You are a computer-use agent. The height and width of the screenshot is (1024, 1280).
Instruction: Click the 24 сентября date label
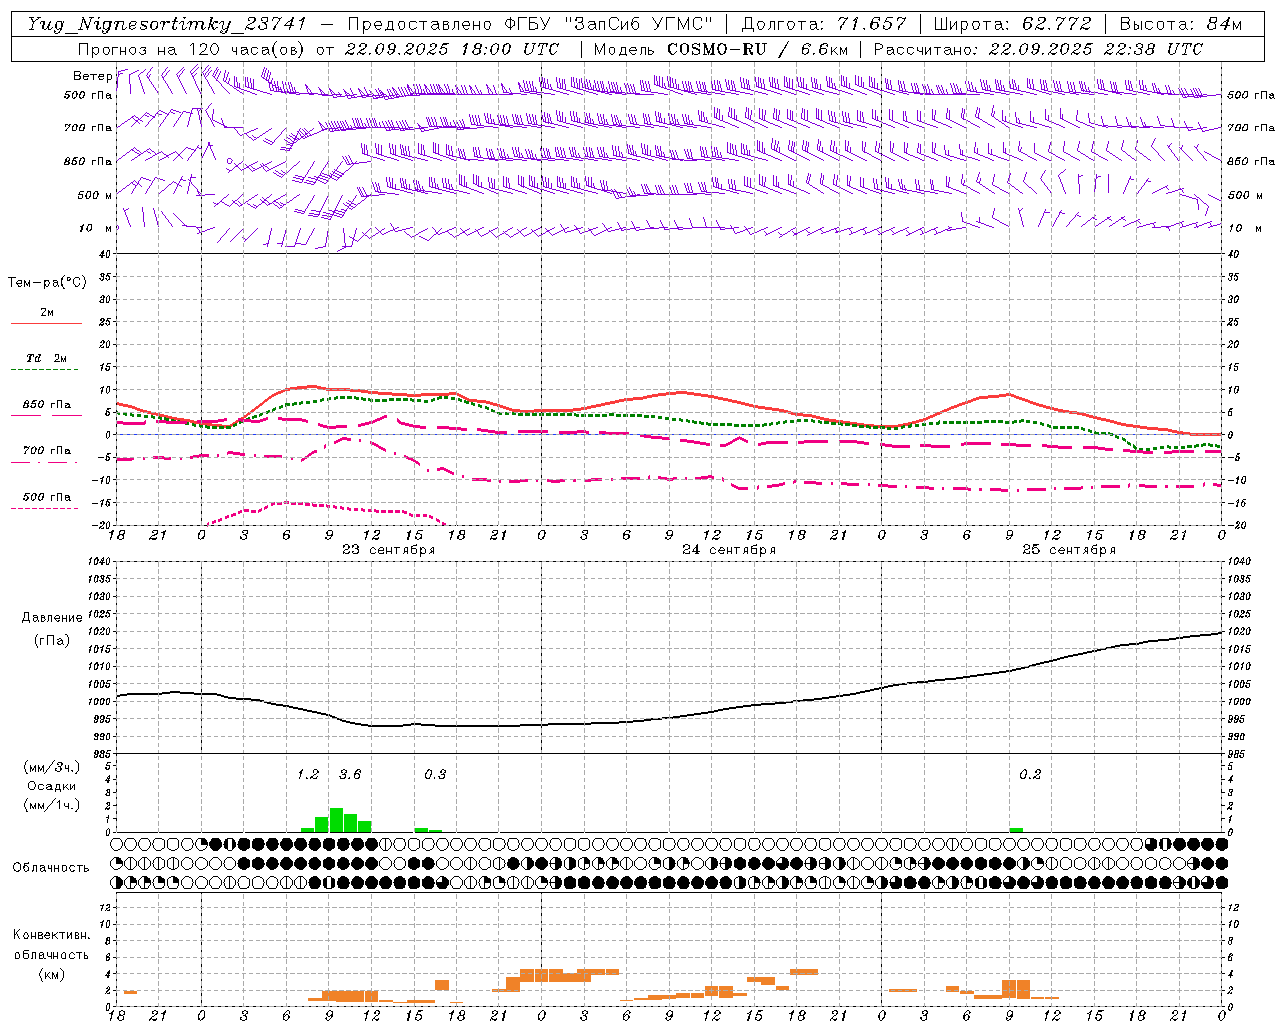(x=729, y=550)
